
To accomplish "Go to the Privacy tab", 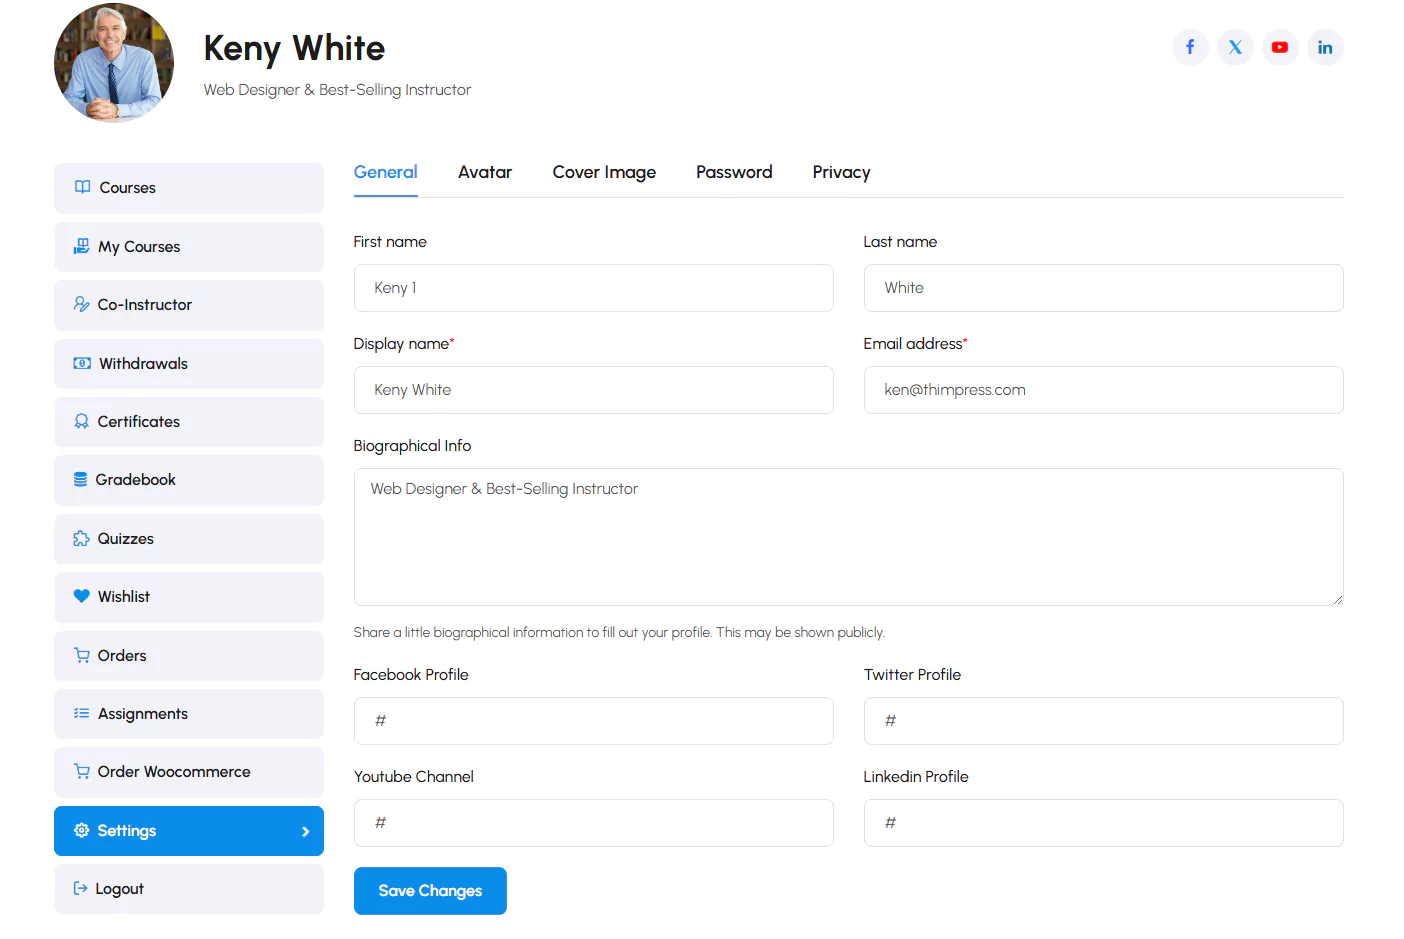I will pyautogui.click(x=841, y=172).
